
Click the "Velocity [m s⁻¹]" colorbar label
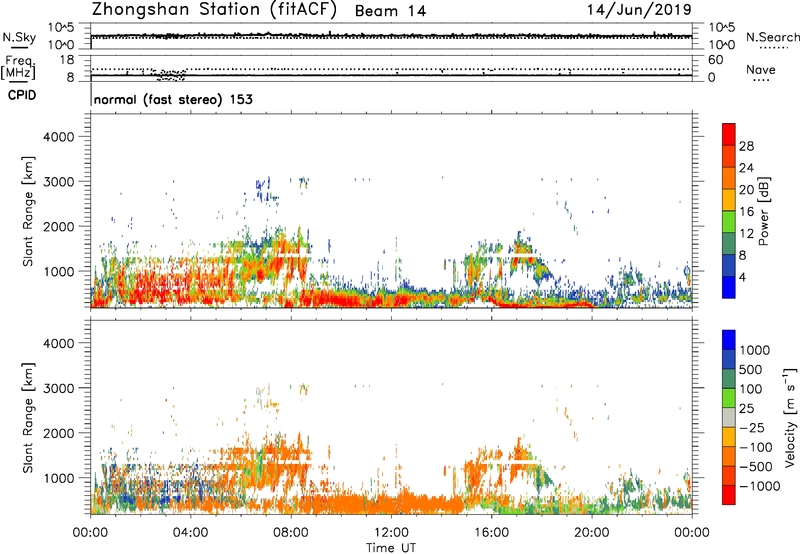tap(790, 417)
